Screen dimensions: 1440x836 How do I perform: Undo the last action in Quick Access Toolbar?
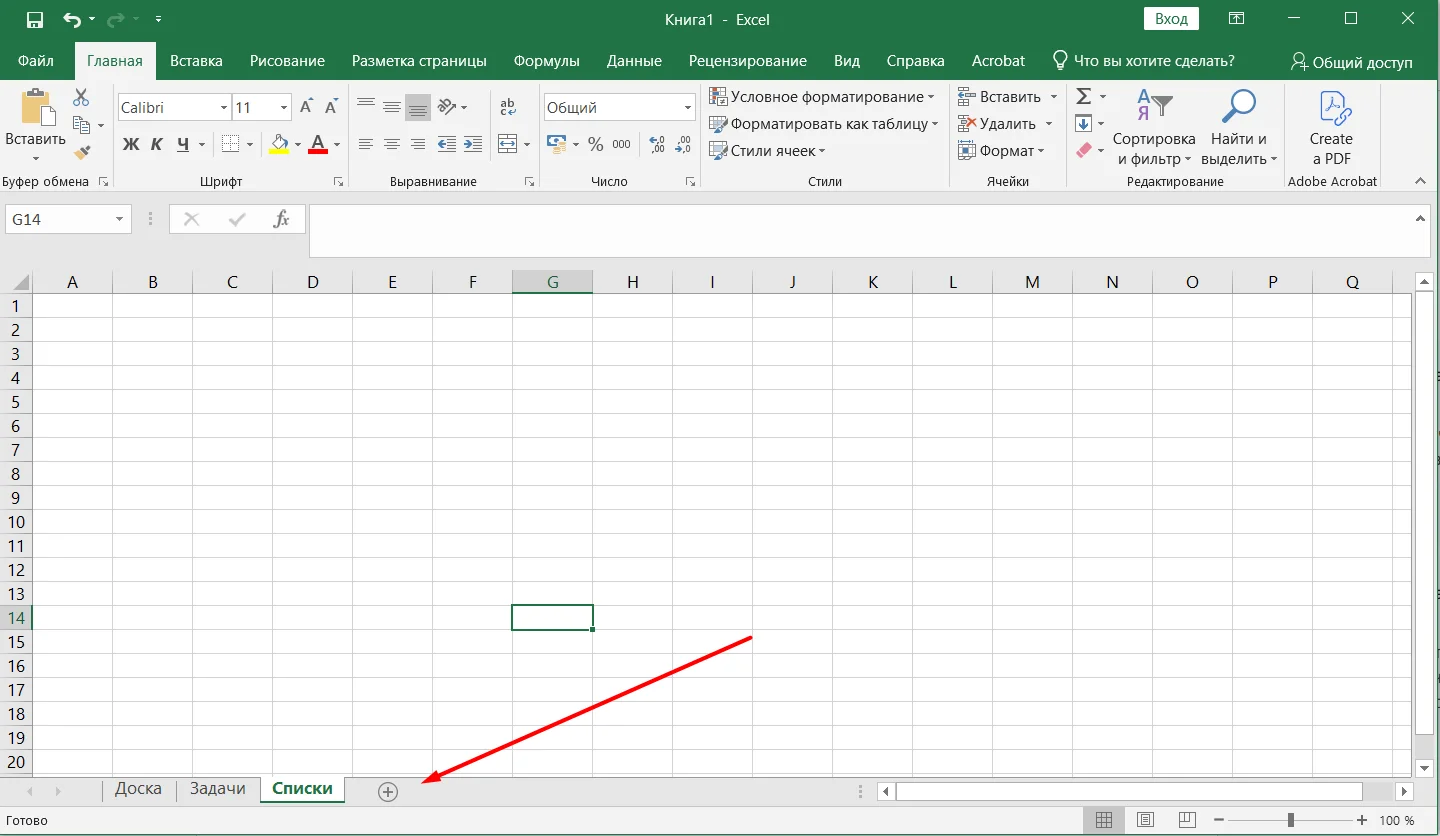tap(72, 19)
